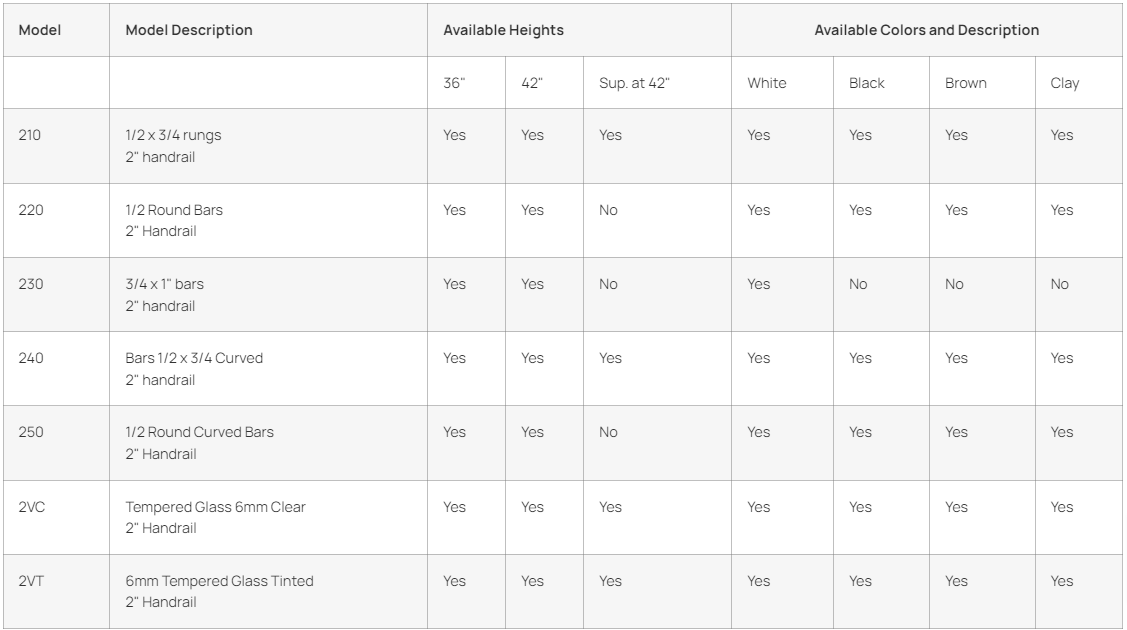Image resolution: width=1127 pixels, height=630 pixels.
Task: Select the Sup. at 42" subheader
Action: (634, 83)
